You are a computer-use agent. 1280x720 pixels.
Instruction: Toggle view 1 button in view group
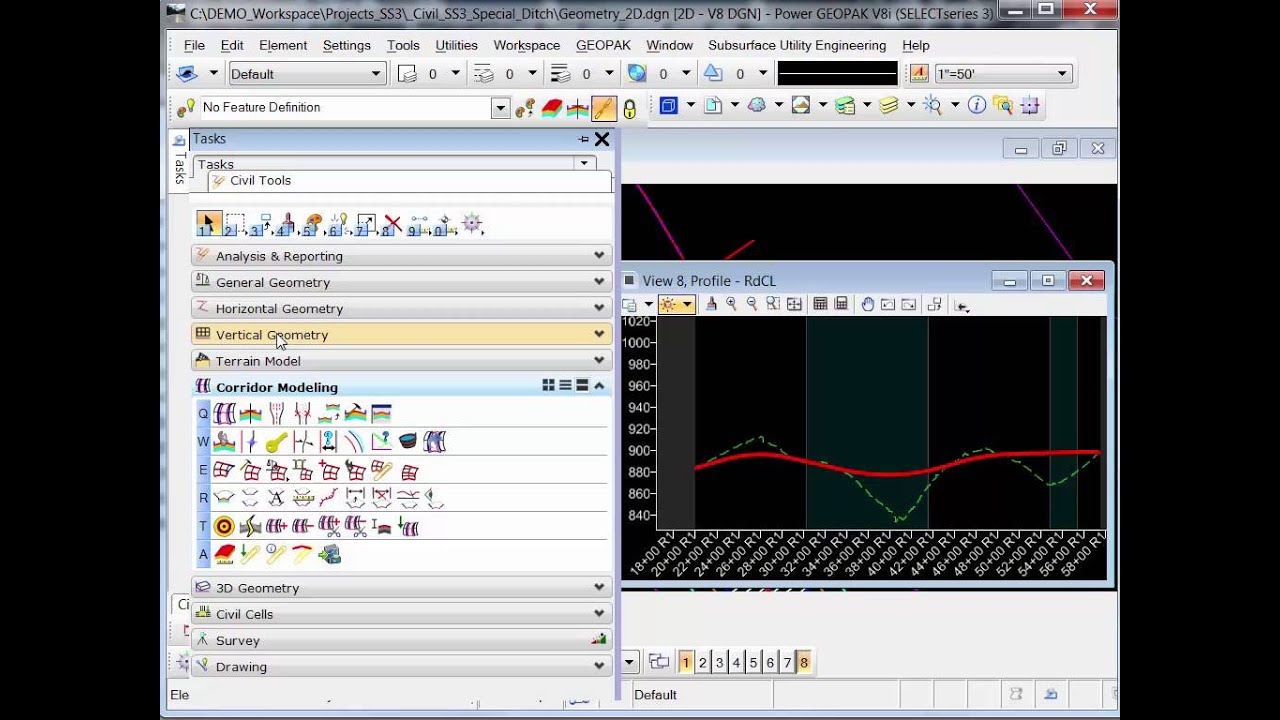(x=685, y=662)
